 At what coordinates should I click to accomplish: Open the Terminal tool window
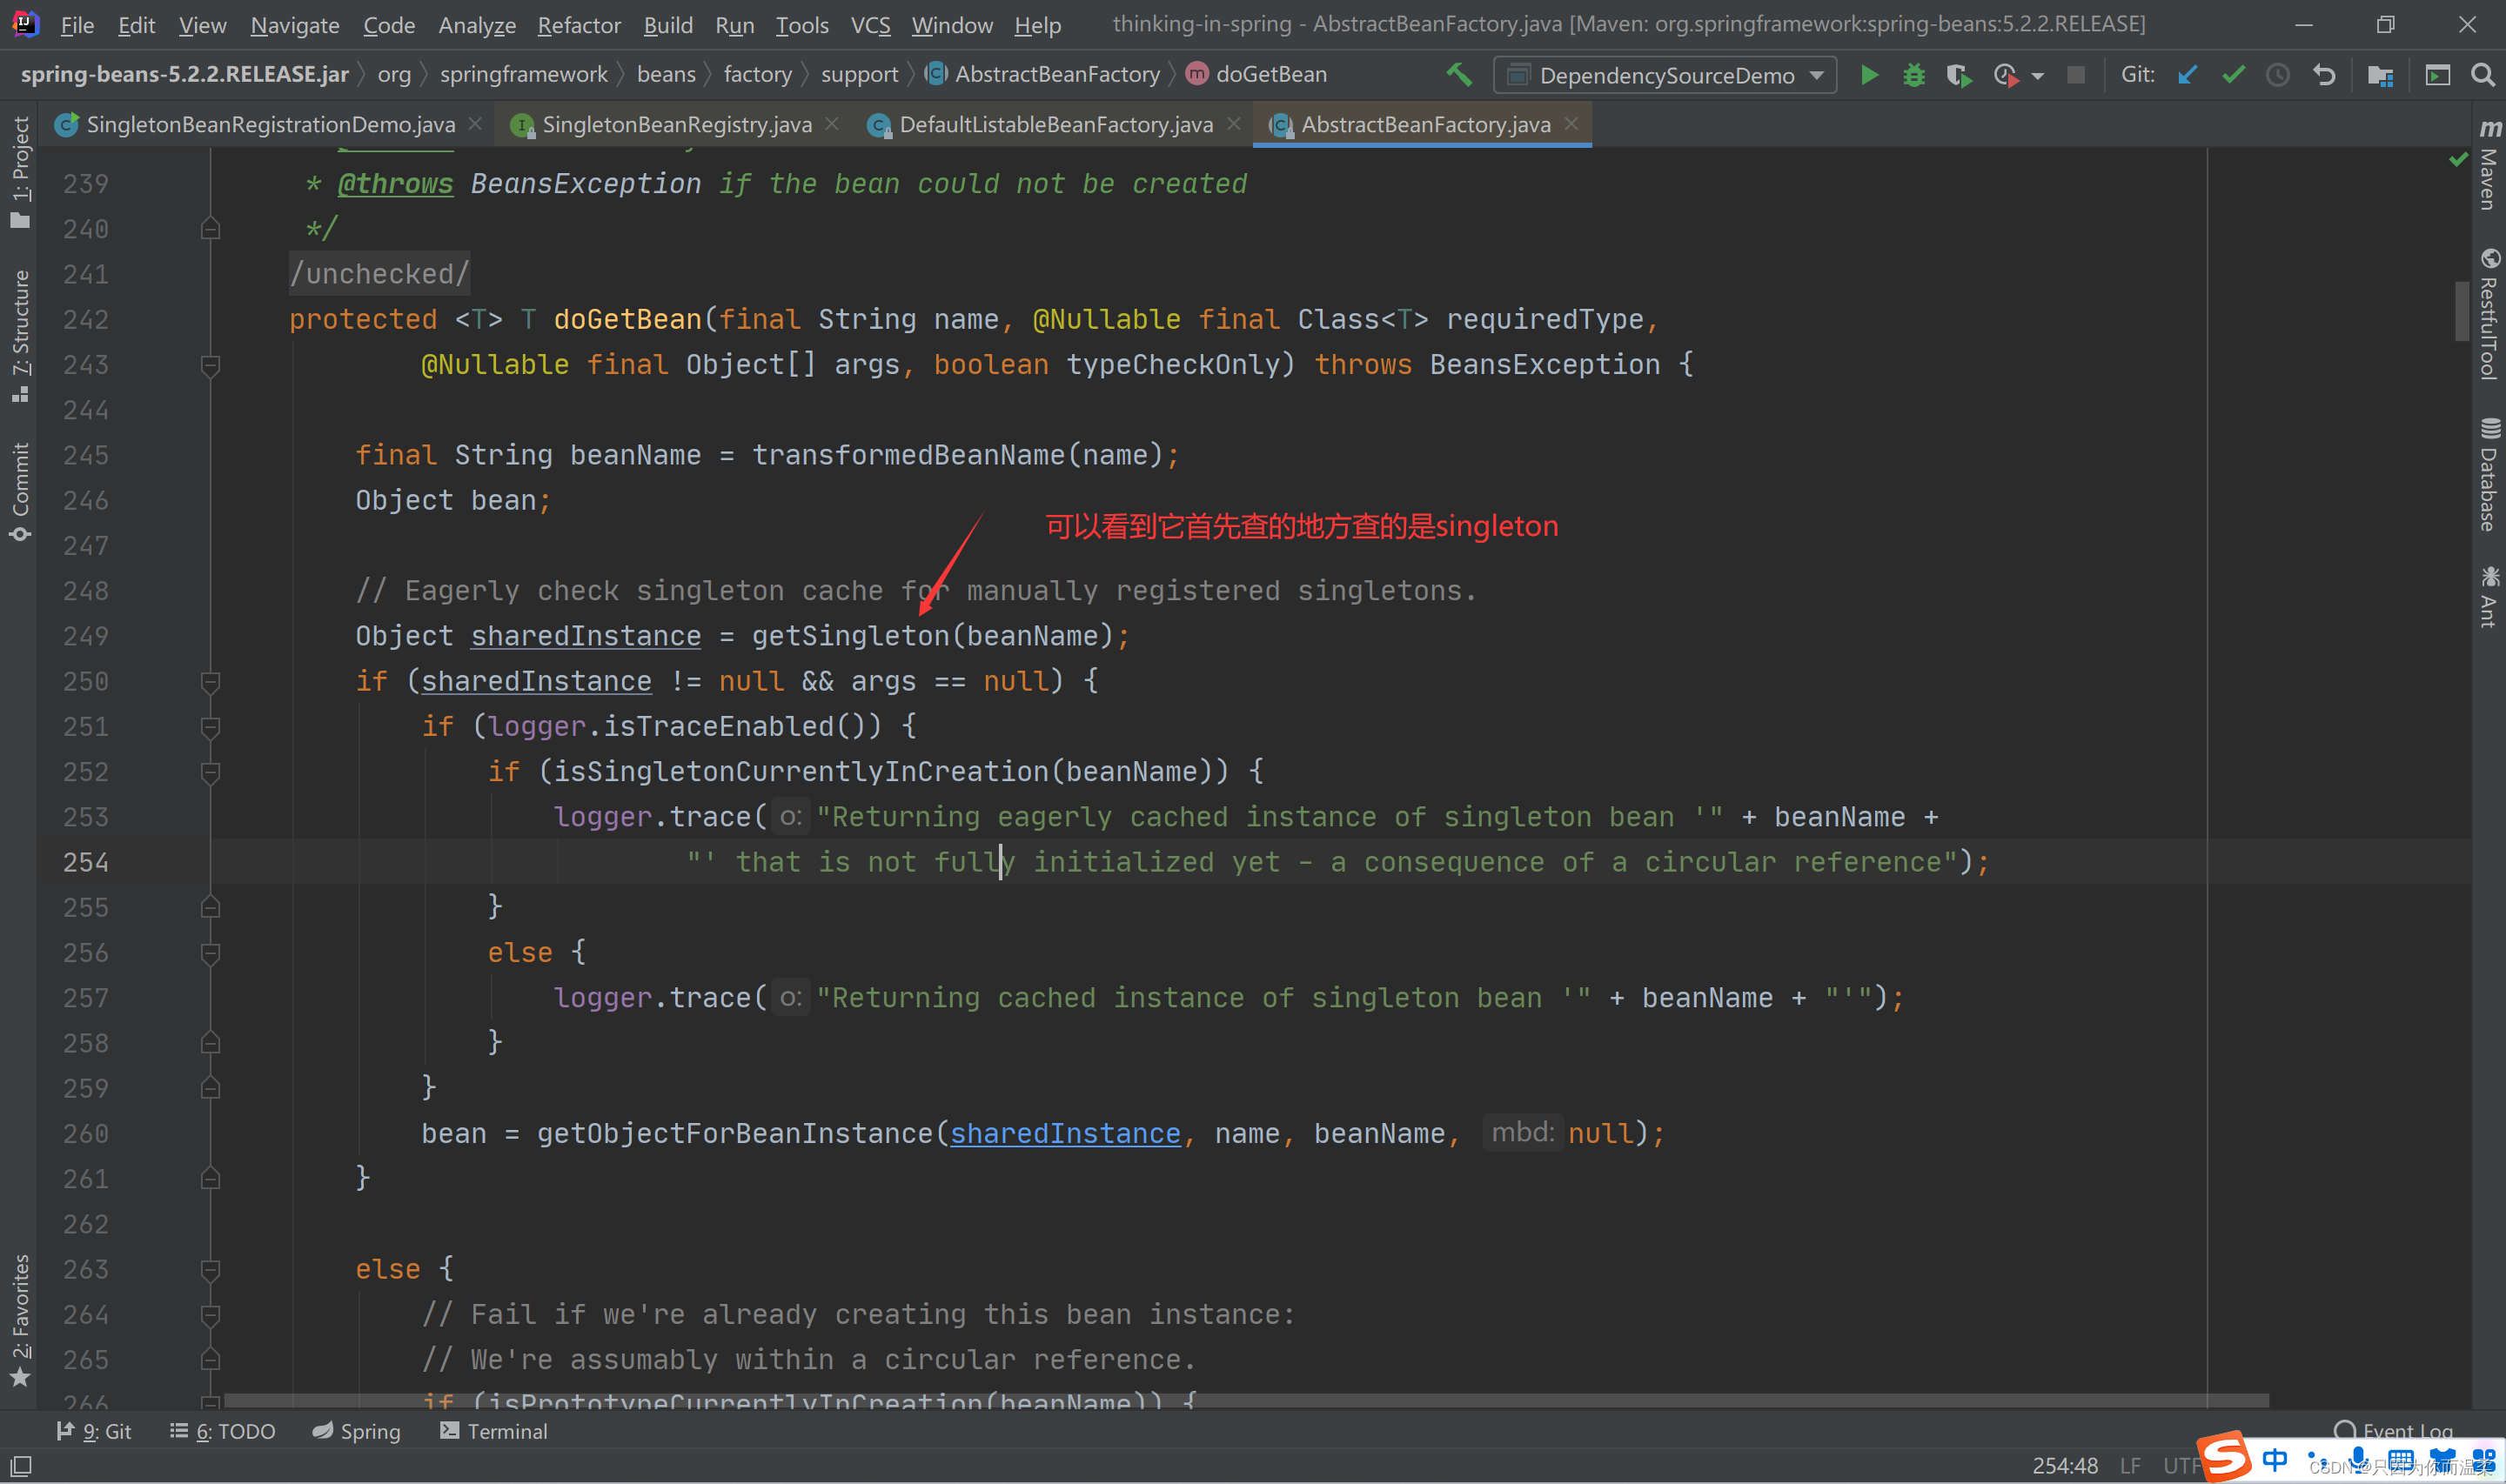[494, 1431]
